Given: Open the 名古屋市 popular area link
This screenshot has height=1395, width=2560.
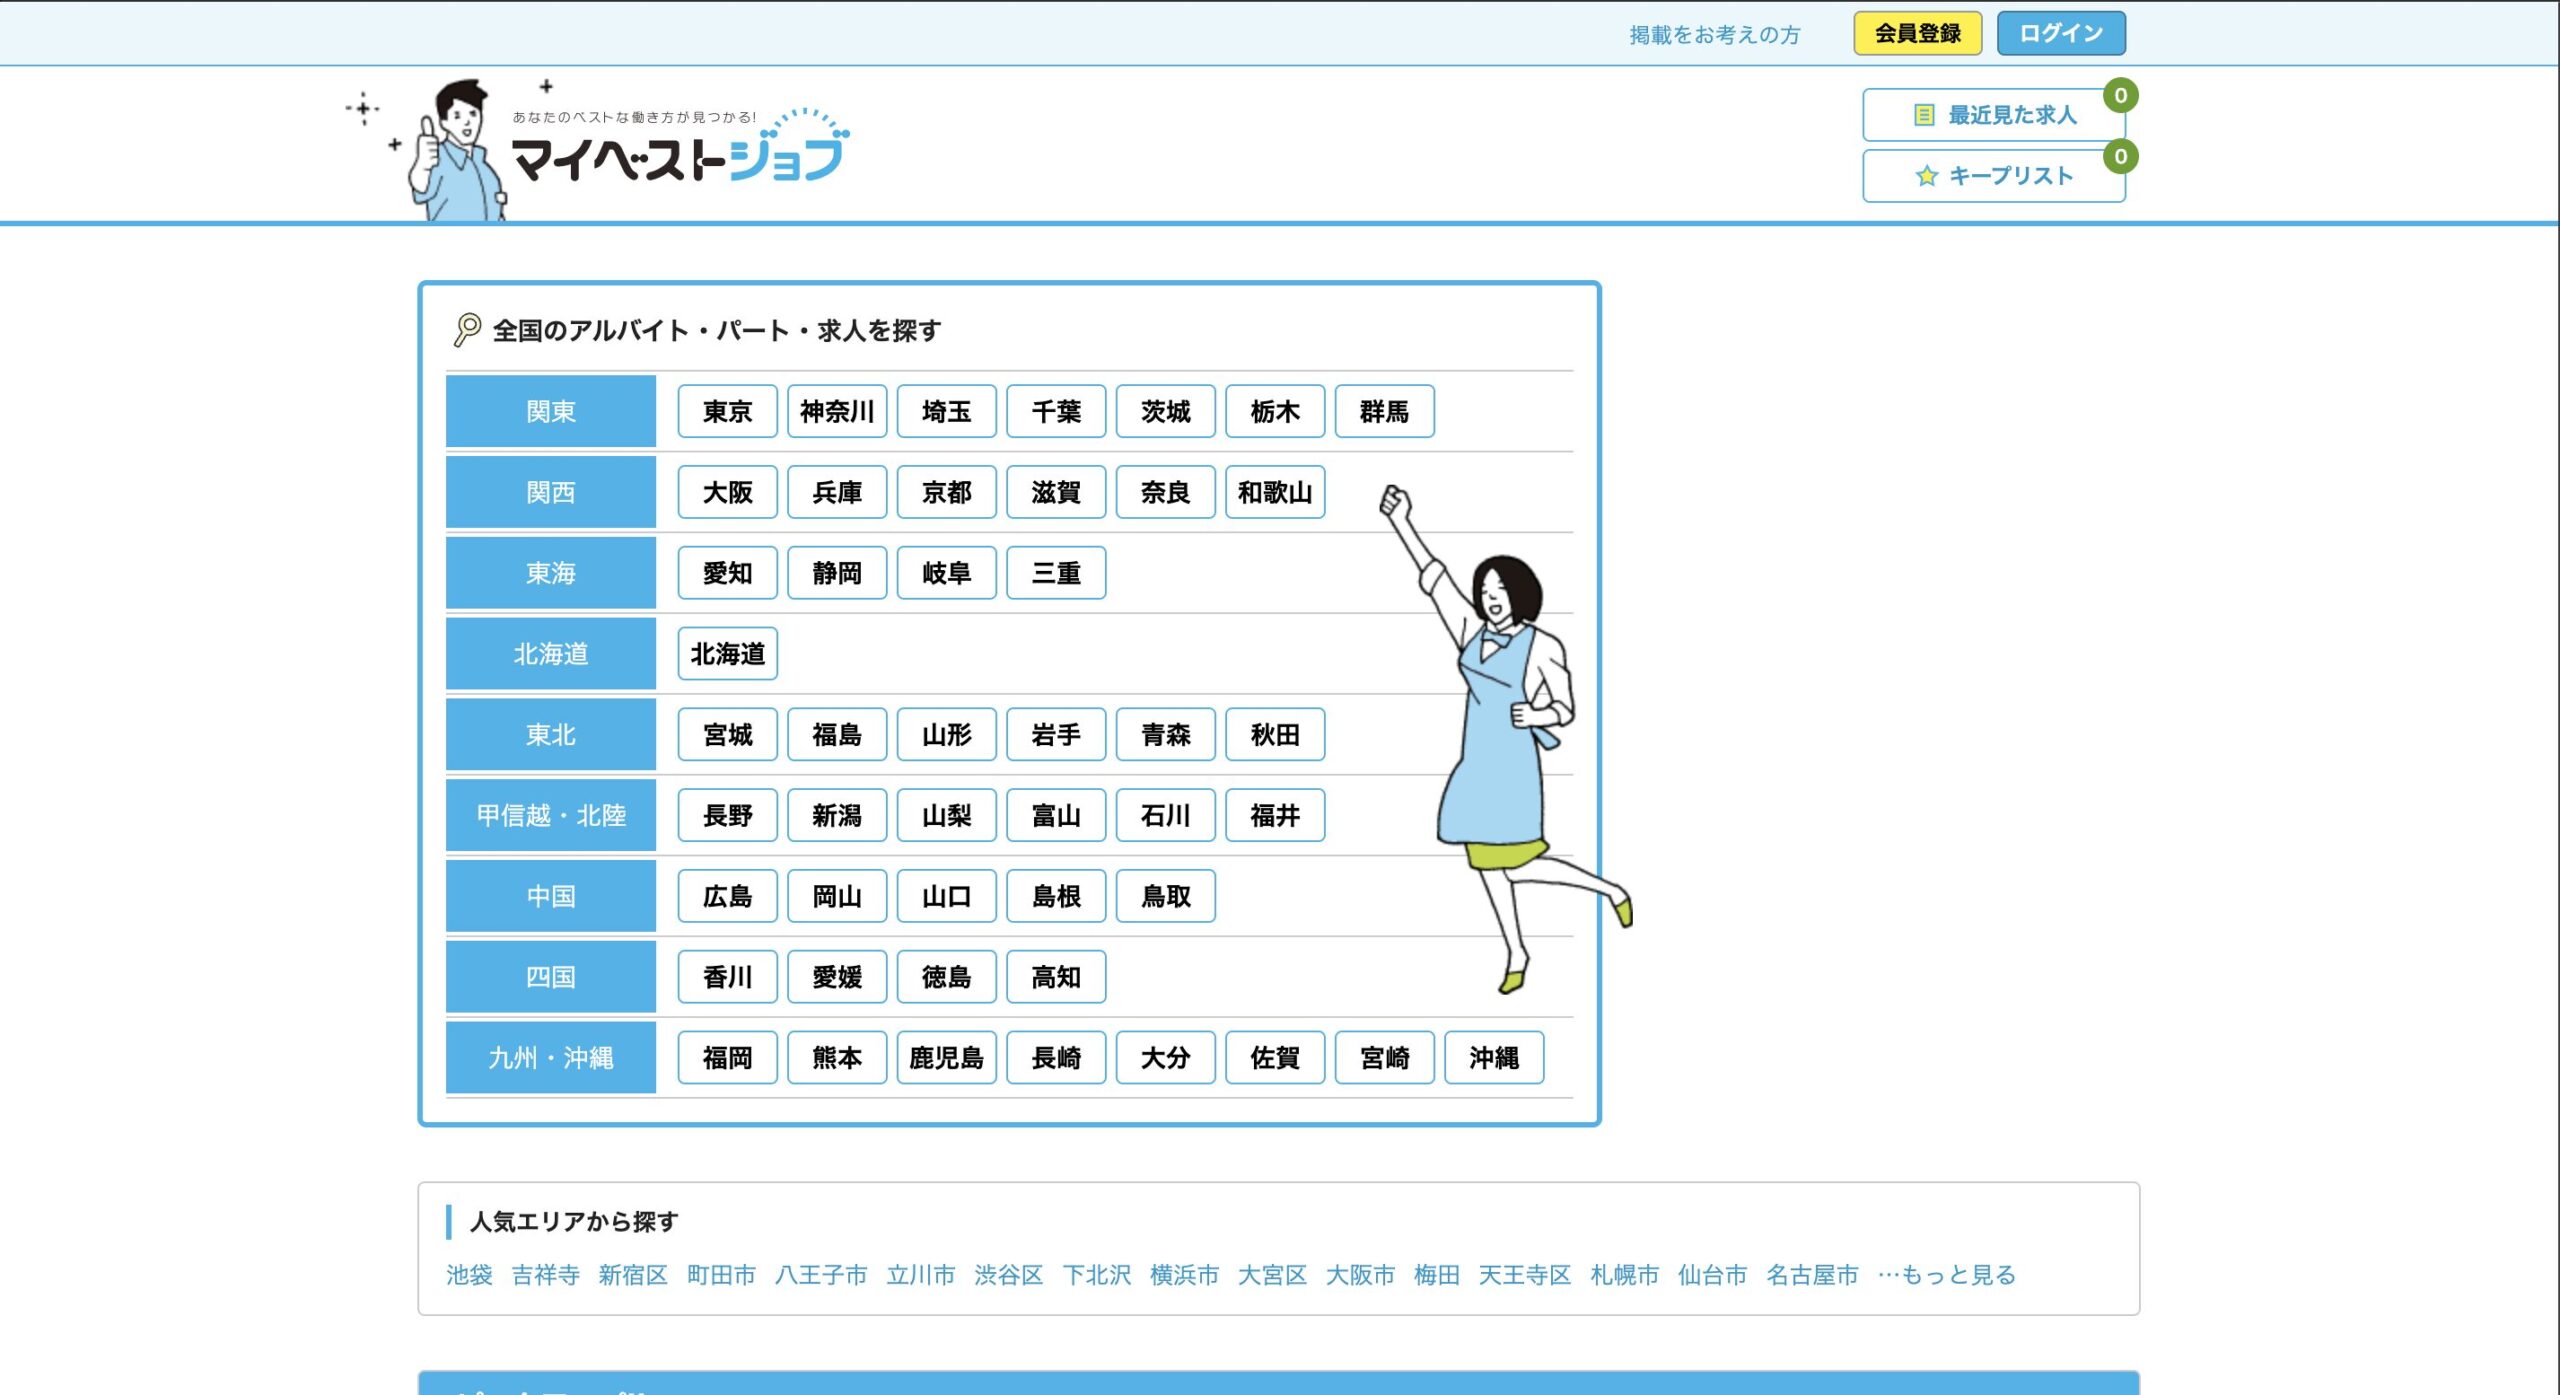Looking at the screenshot, I should point(1811,1275).
